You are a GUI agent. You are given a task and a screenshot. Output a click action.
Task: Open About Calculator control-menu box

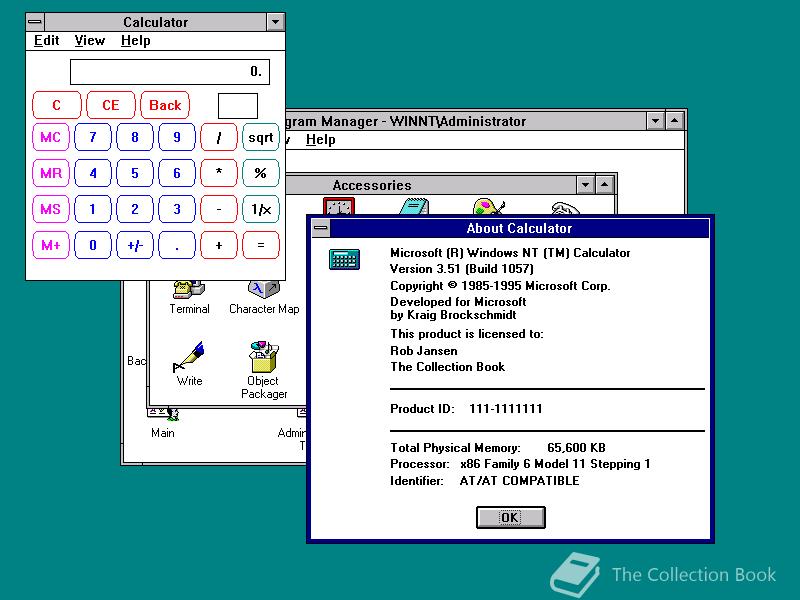(321, 228)
